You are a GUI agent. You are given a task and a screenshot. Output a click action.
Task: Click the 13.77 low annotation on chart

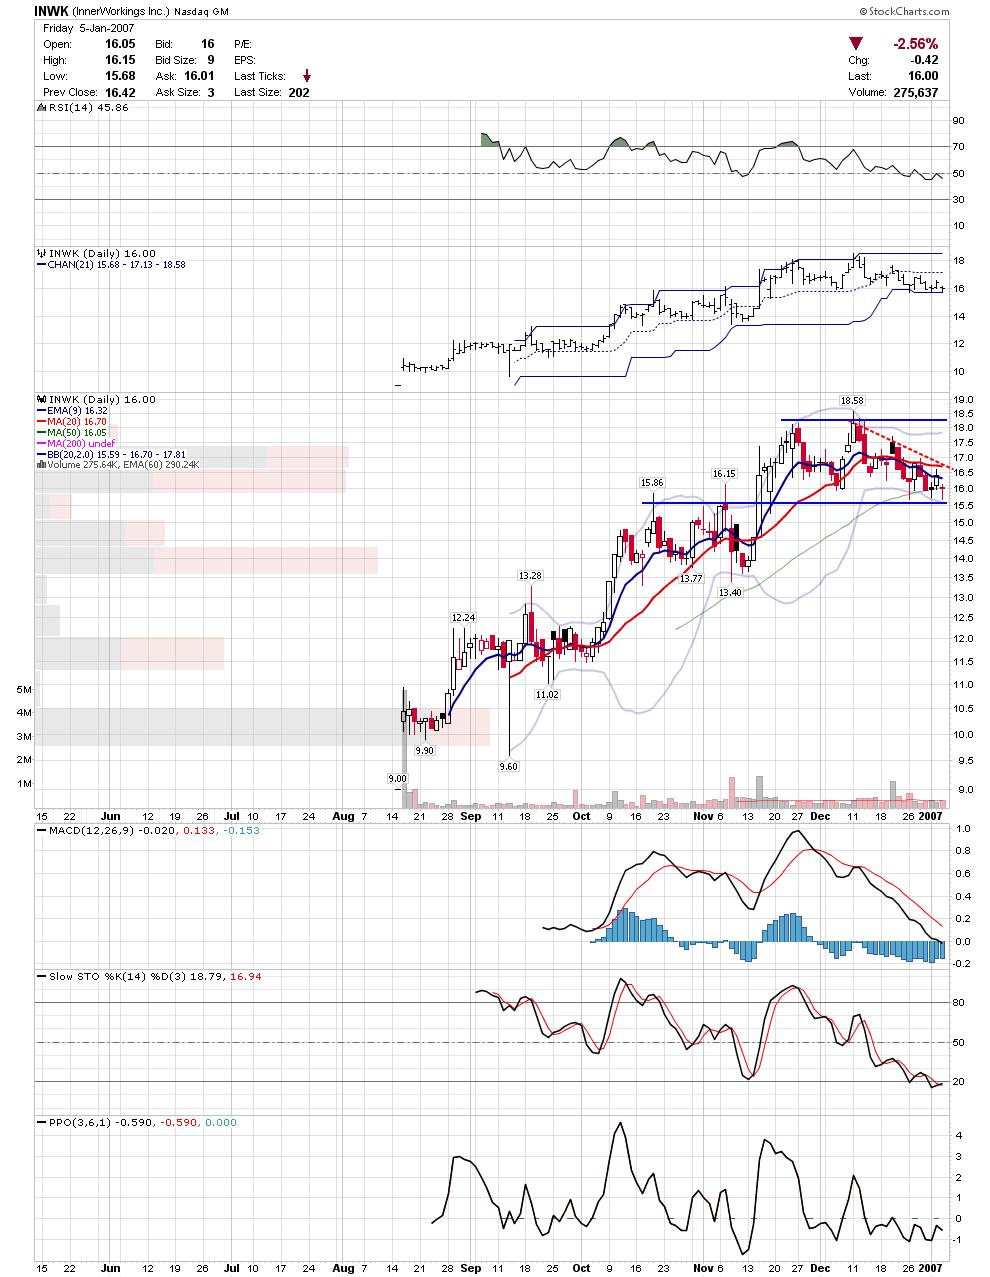690,579
